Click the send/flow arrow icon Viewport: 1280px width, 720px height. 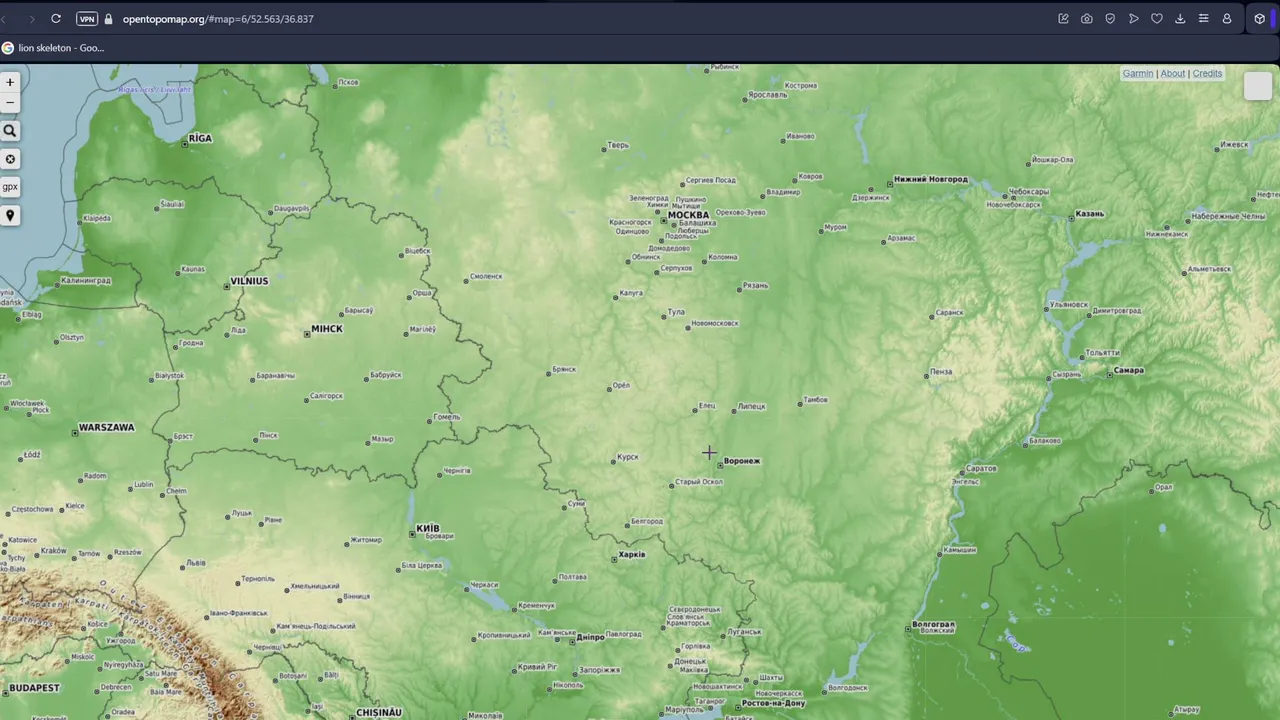coord(1133,19)
